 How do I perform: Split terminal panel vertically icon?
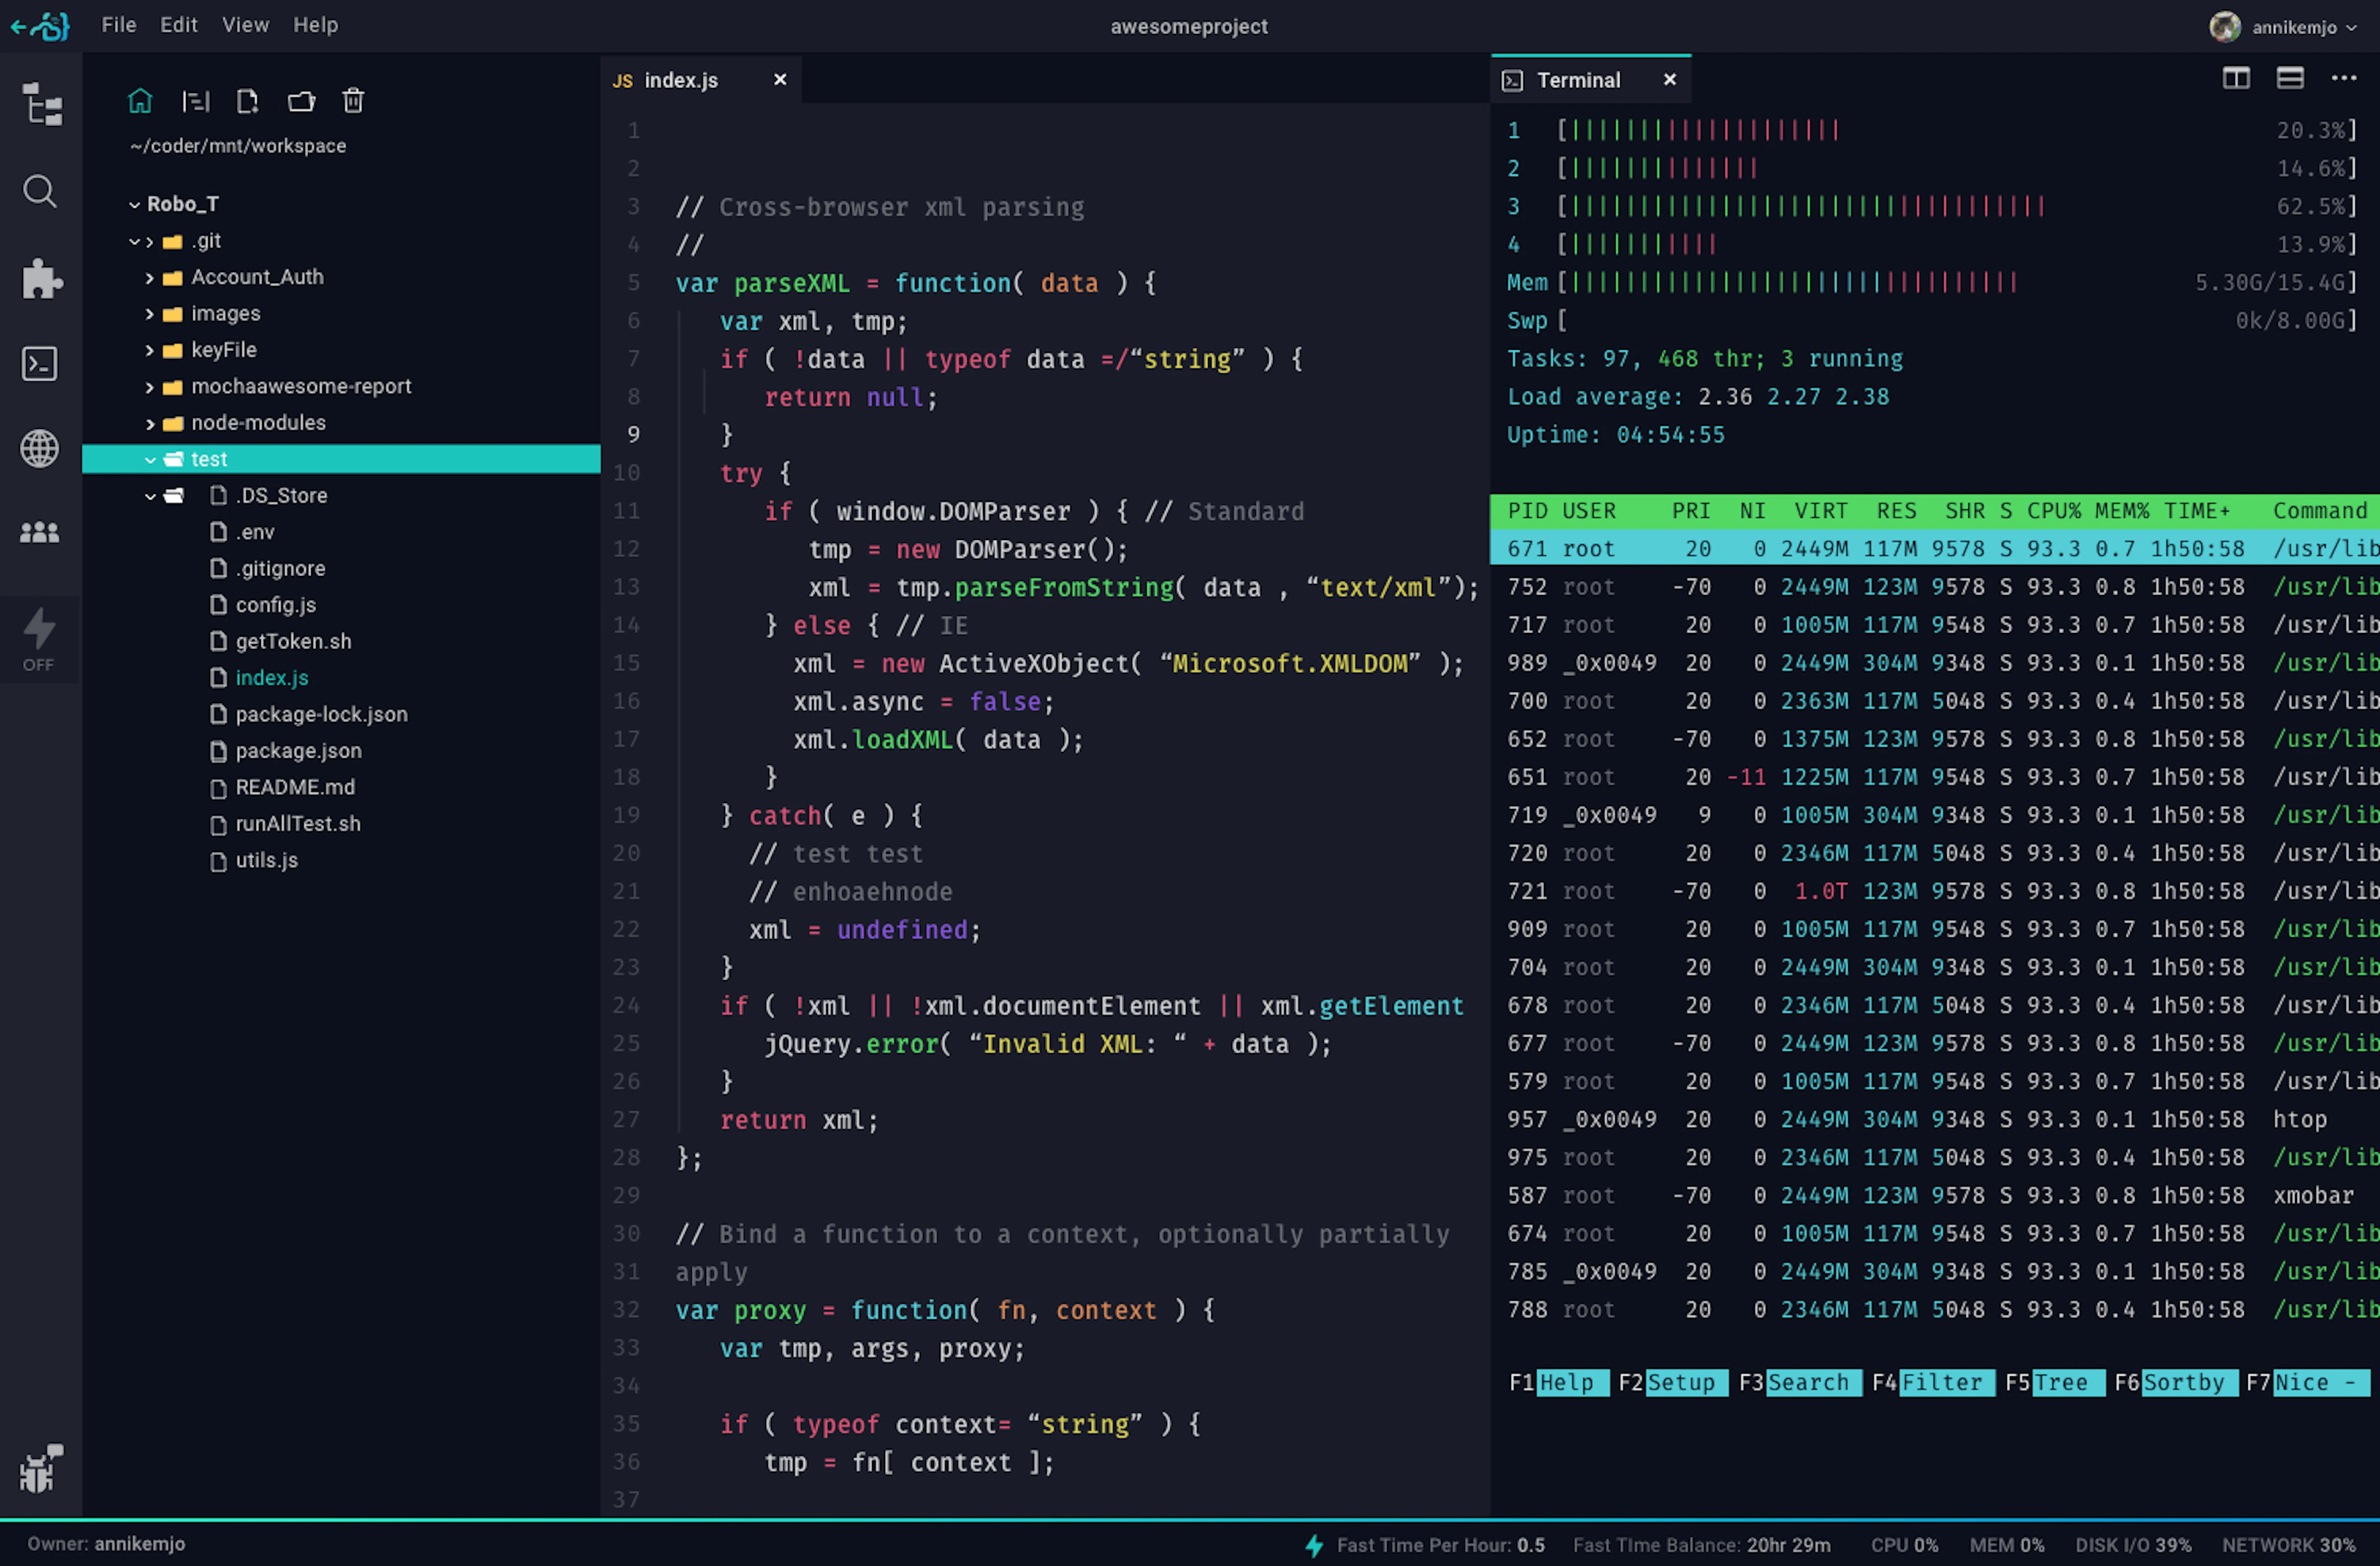(x=2236, y=78)
